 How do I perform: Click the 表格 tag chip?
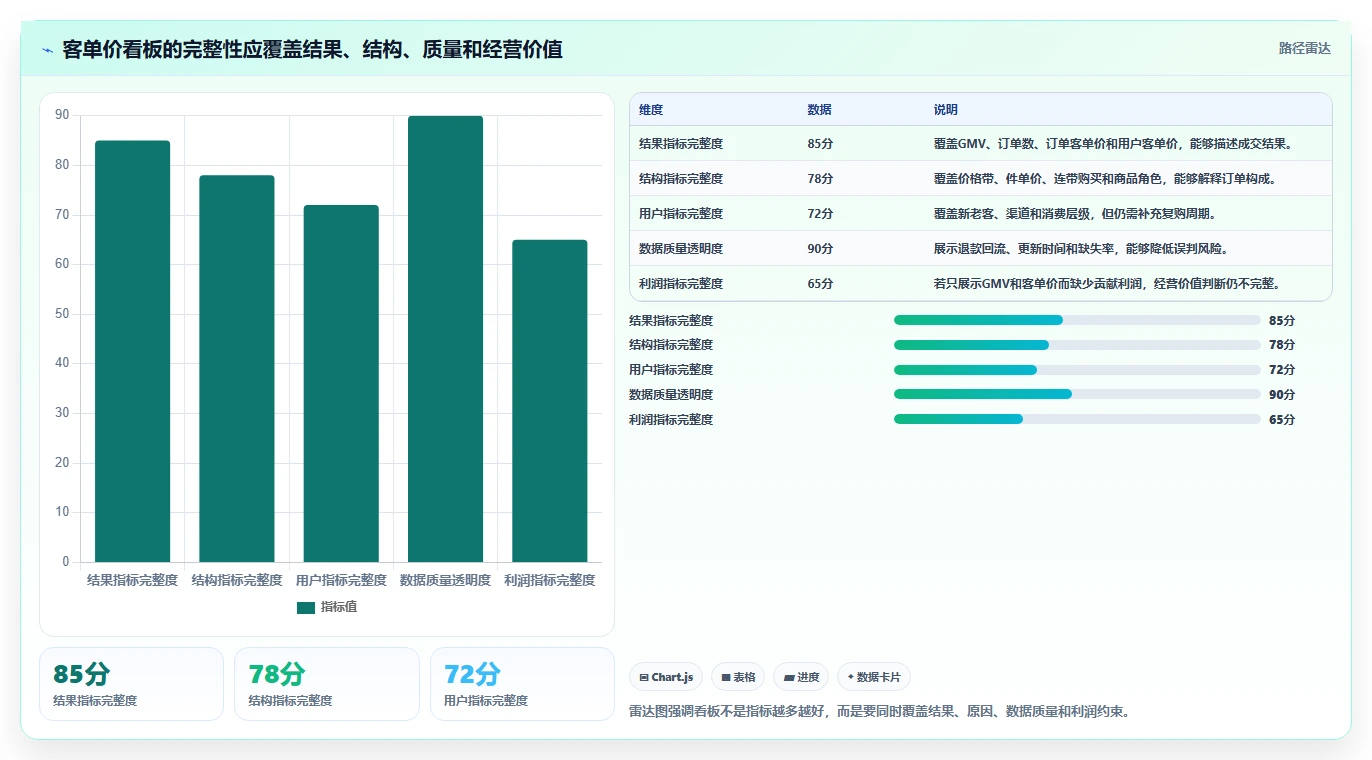point(738,677)
